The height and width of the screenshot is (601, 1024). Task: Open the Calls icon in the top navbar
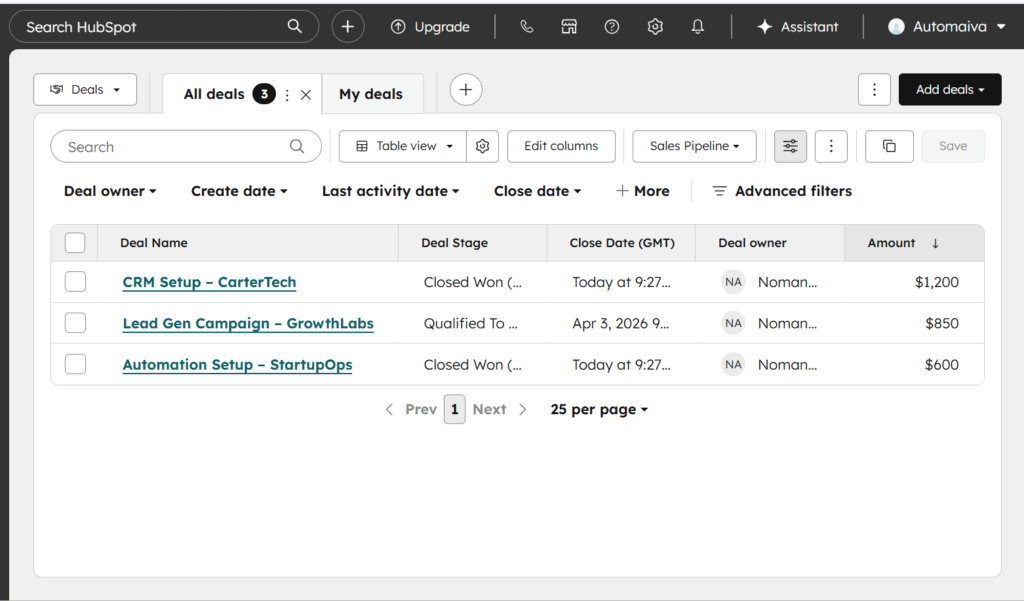coord(527,26)
